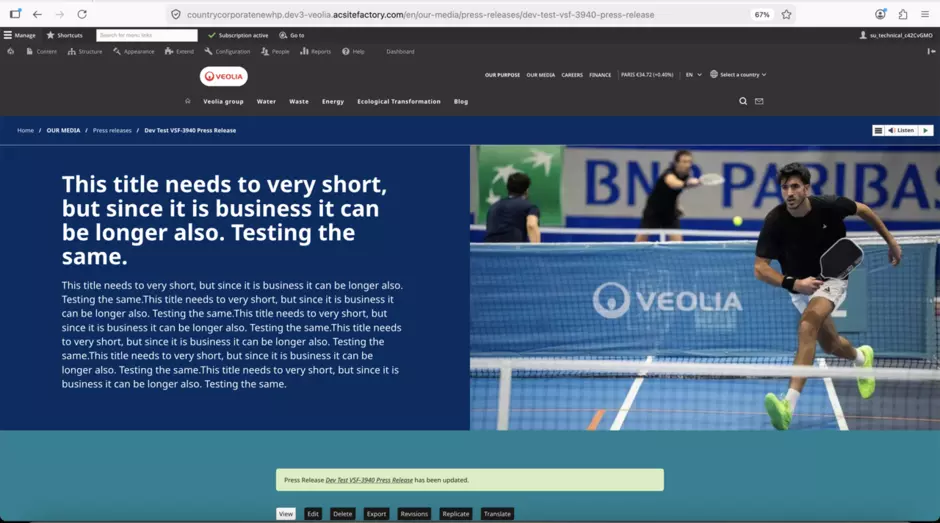Open the OUR MEDIA top header link

[541, 75]
